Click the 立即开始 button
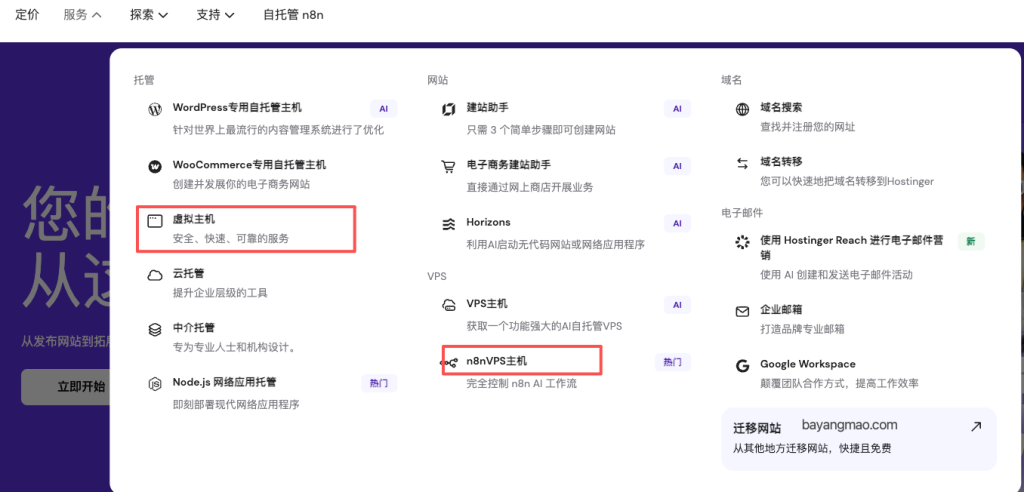 coord(66,387)
